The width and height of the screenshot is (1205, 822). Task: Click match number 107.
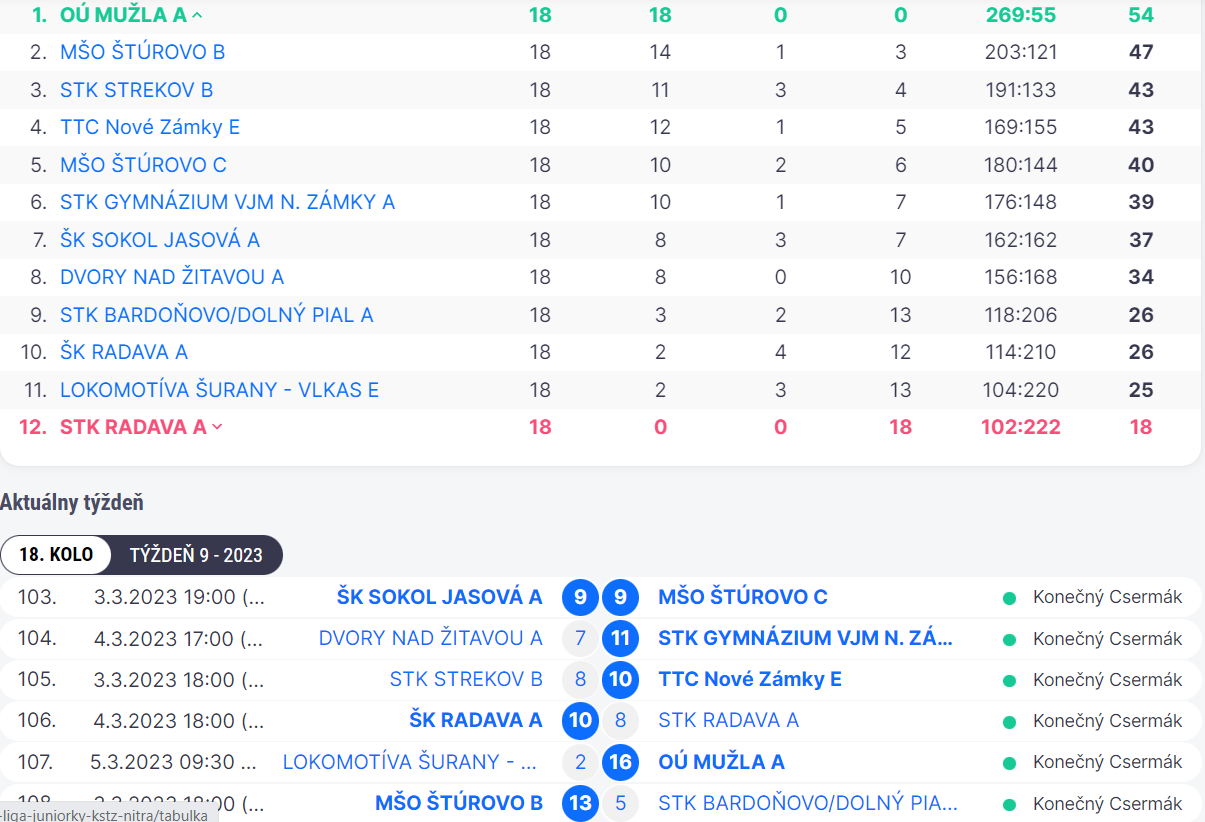coord(34,762)
